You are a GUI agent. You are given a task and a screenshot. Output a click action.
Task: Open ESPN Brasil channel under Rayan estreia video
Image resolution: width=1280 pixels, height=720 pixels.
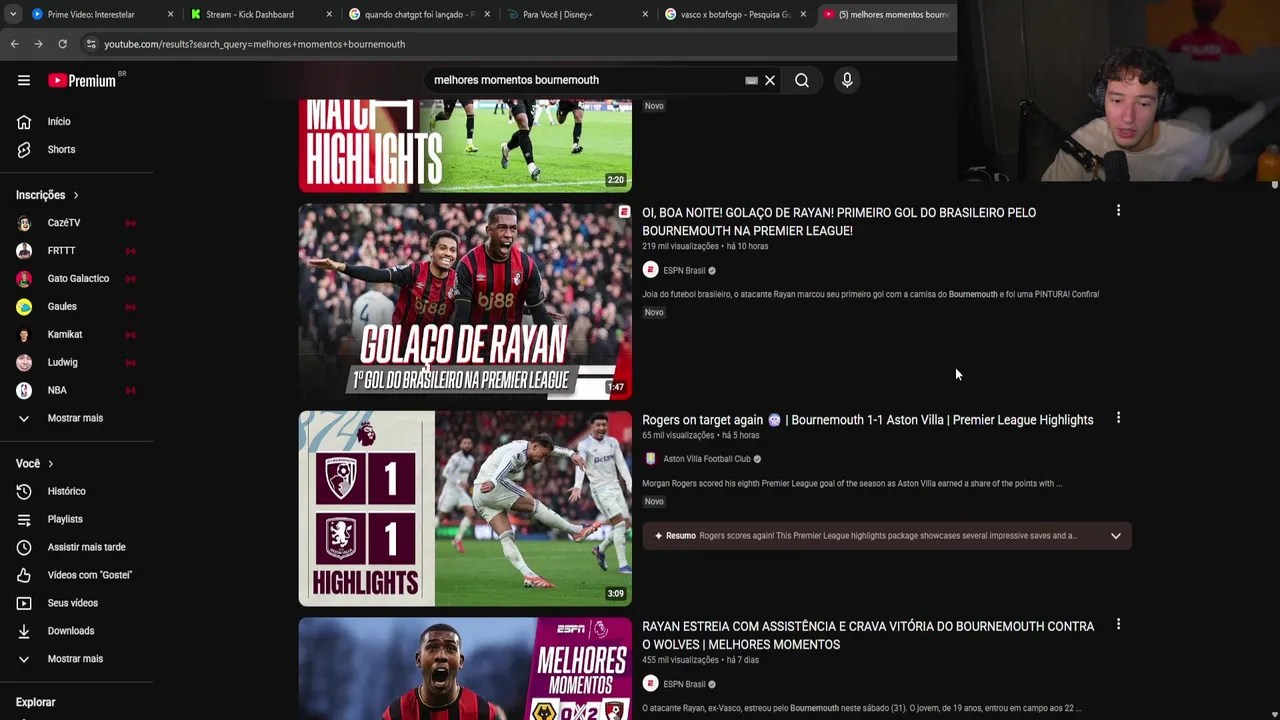[x=684, y=684]
